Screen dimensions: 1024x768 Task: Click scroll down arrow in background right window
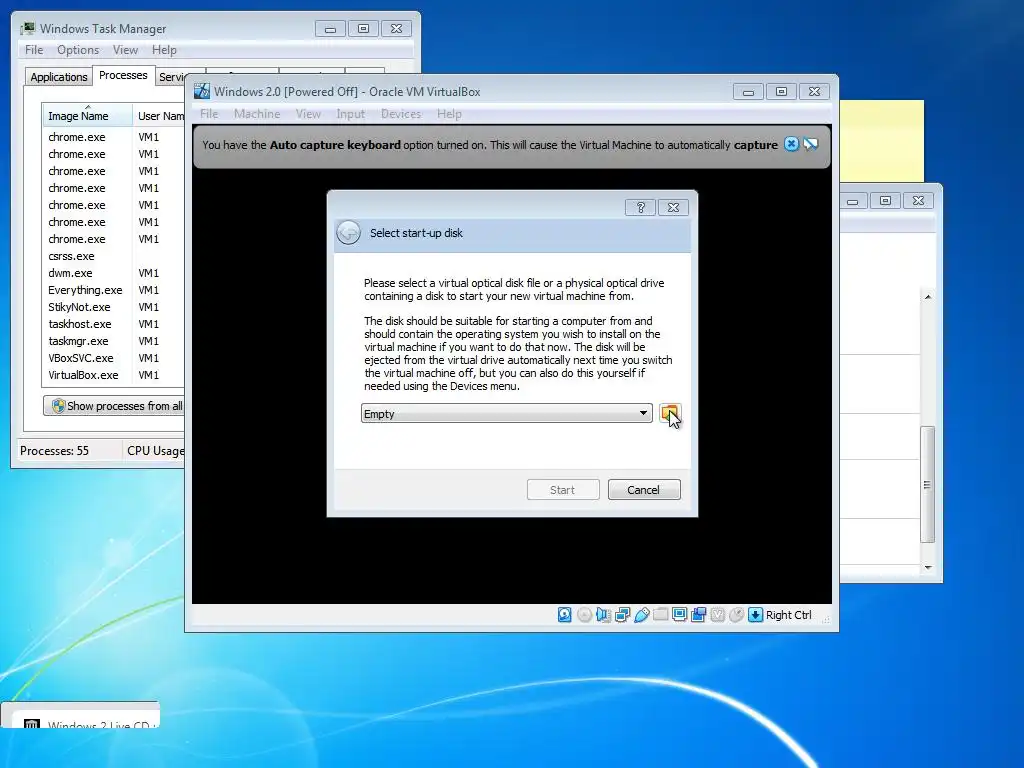pos(927,568)
